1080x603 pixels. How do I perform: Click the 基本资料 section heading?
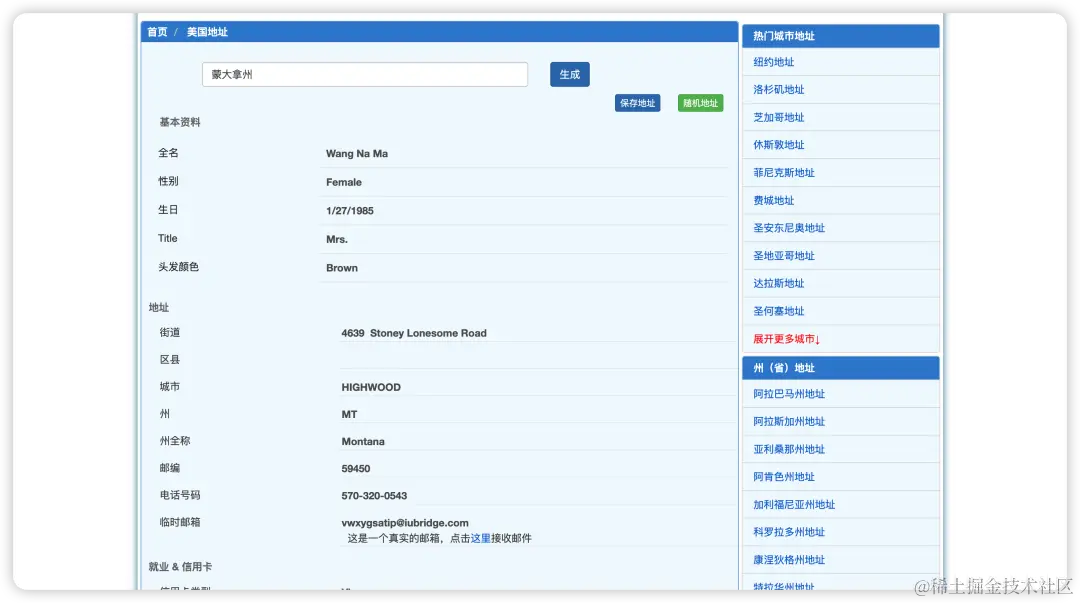180,122
